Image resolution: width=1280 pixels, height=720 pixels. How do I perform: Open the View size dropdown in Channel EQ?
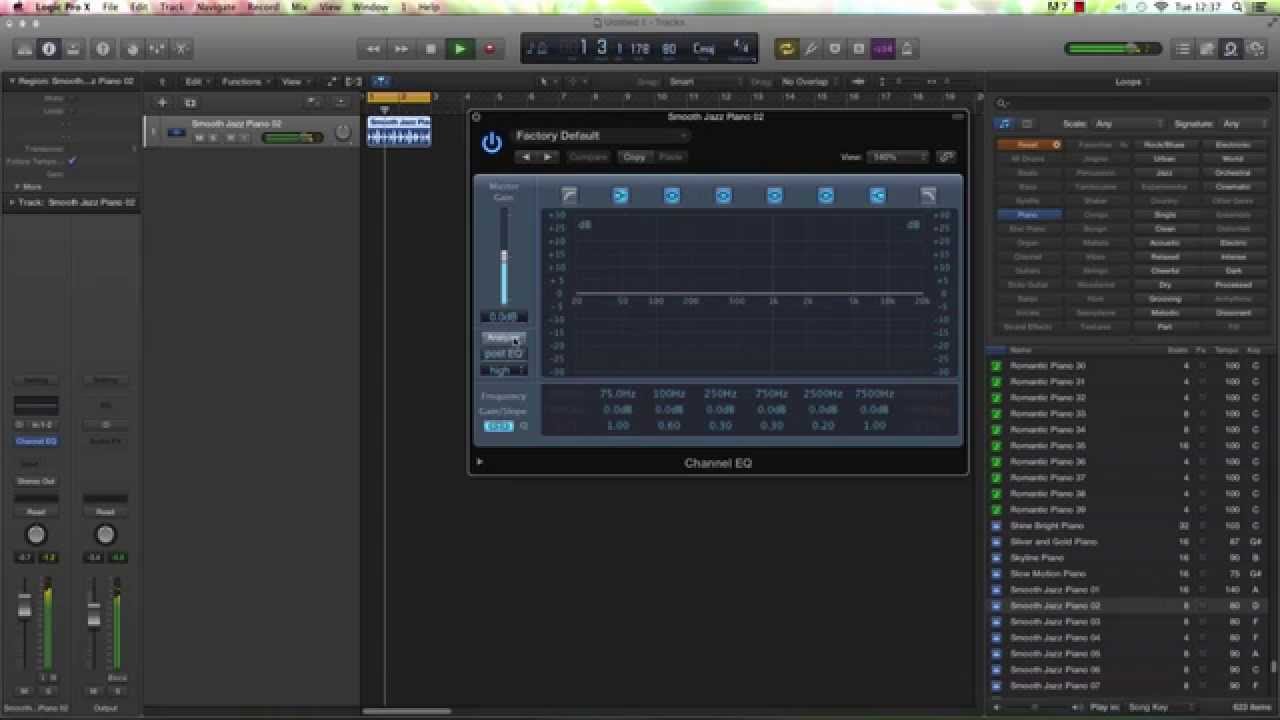897,157
